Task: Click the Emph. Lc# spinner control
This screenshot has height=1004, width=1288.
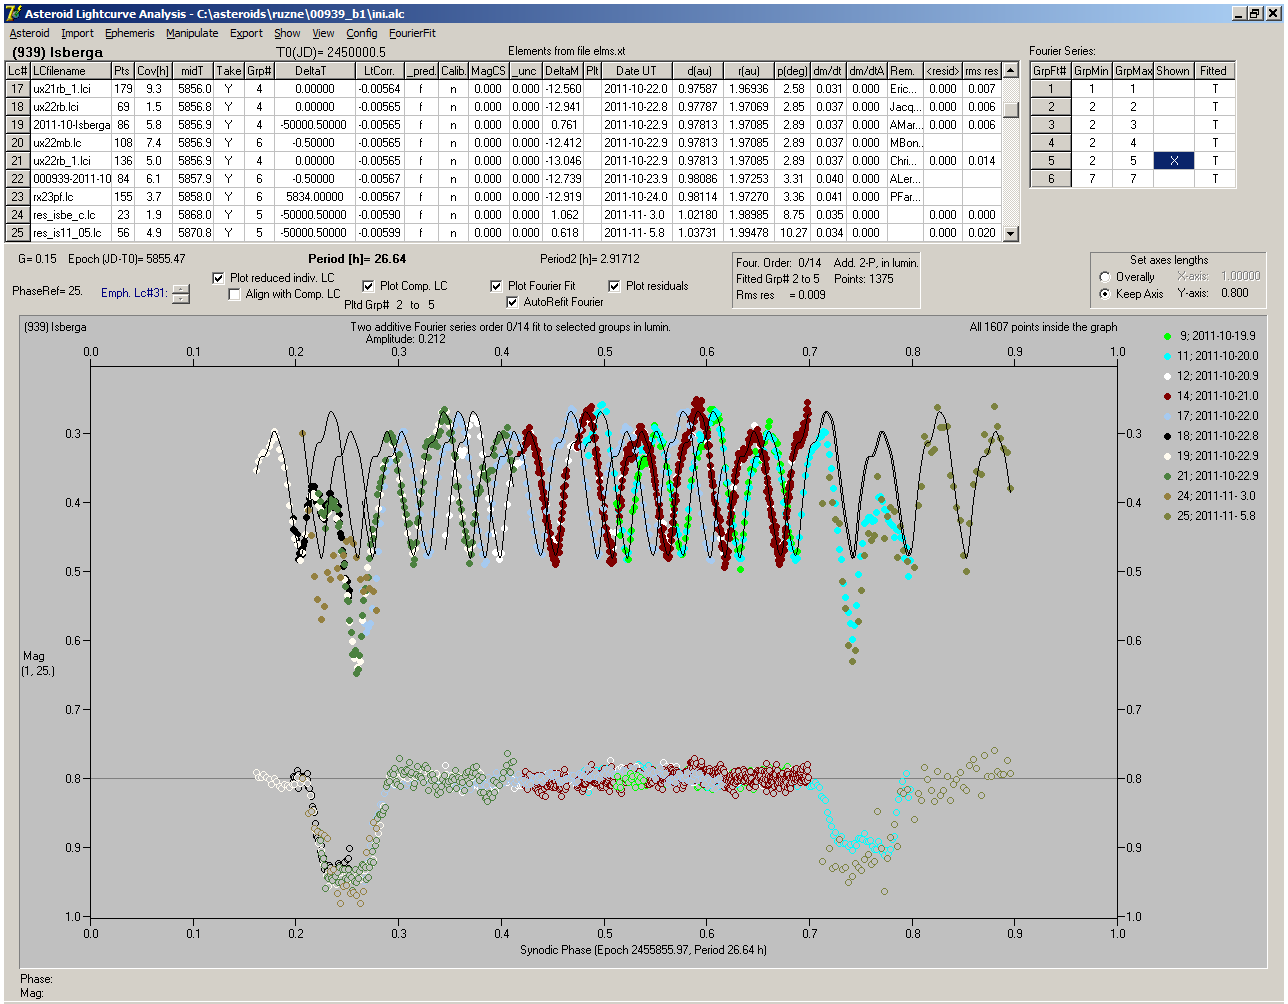Action: point(180,294)
